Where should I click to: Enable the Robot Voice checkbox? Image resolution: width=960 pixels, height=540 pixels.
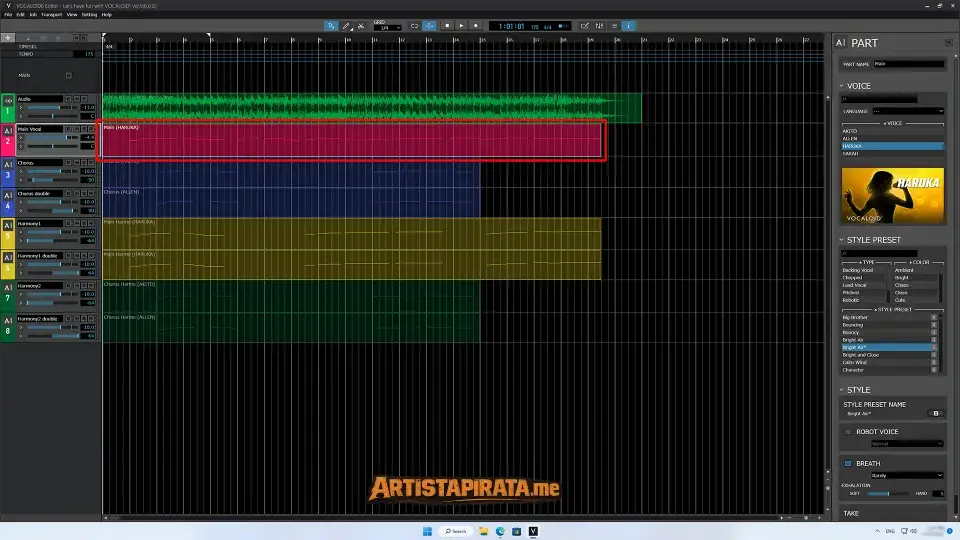point(848,431)
